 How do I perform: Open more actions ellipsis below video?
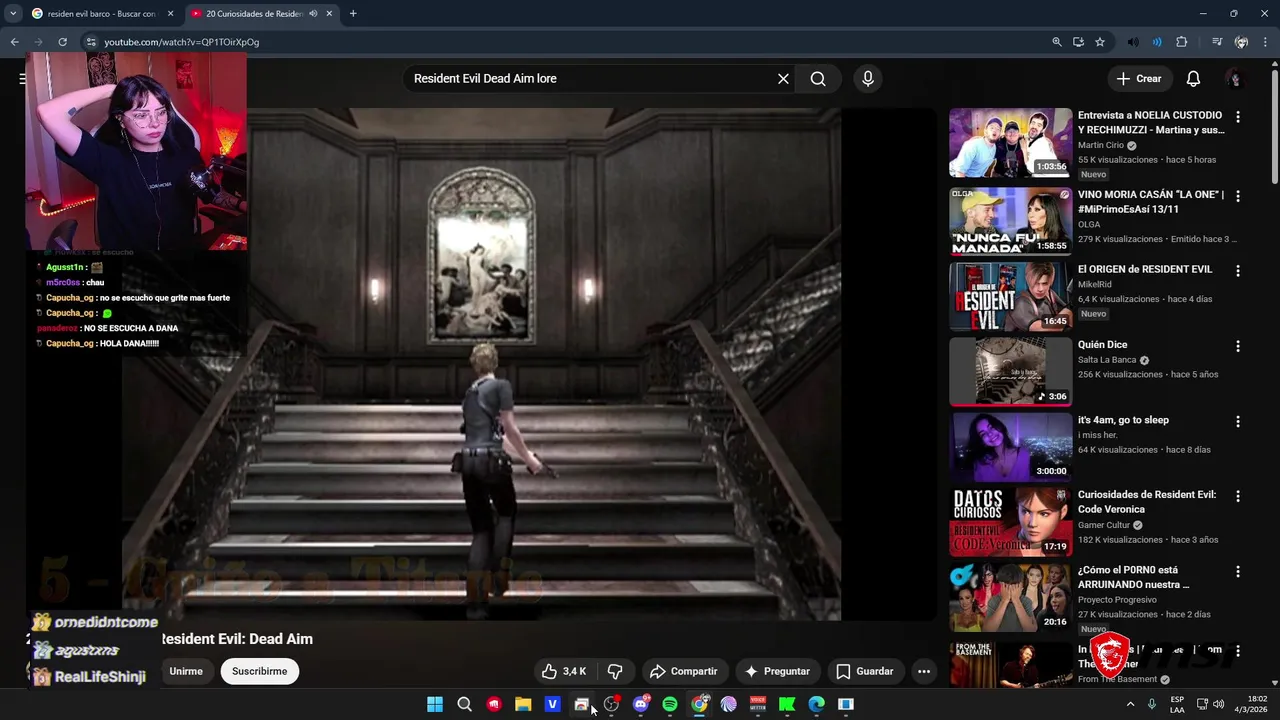(x=924, y=671)
